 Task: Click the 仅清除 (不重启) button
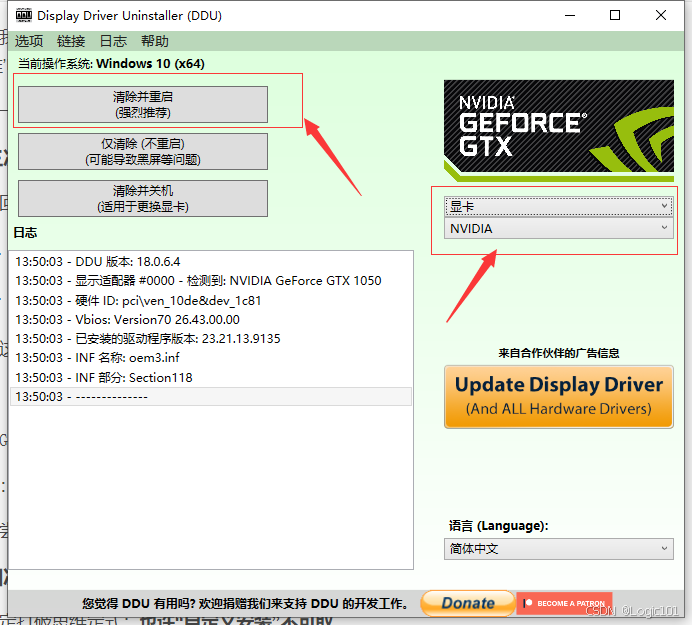pos(143,151)
